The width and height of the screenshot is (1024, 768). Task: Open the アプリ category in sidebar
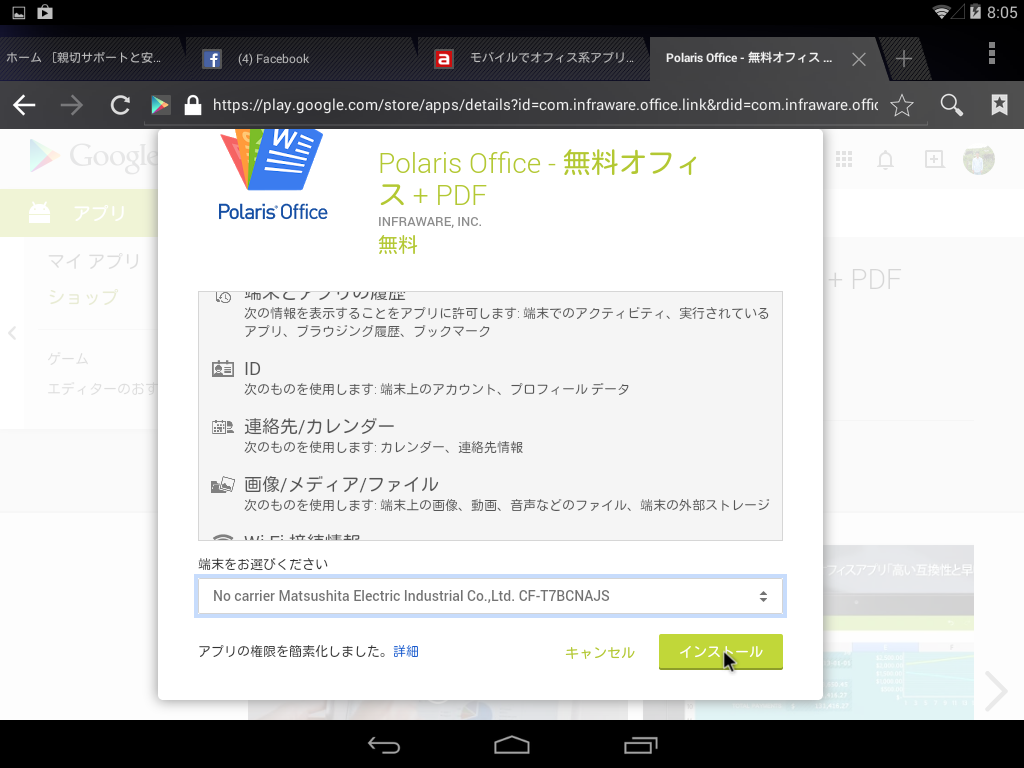78,214
